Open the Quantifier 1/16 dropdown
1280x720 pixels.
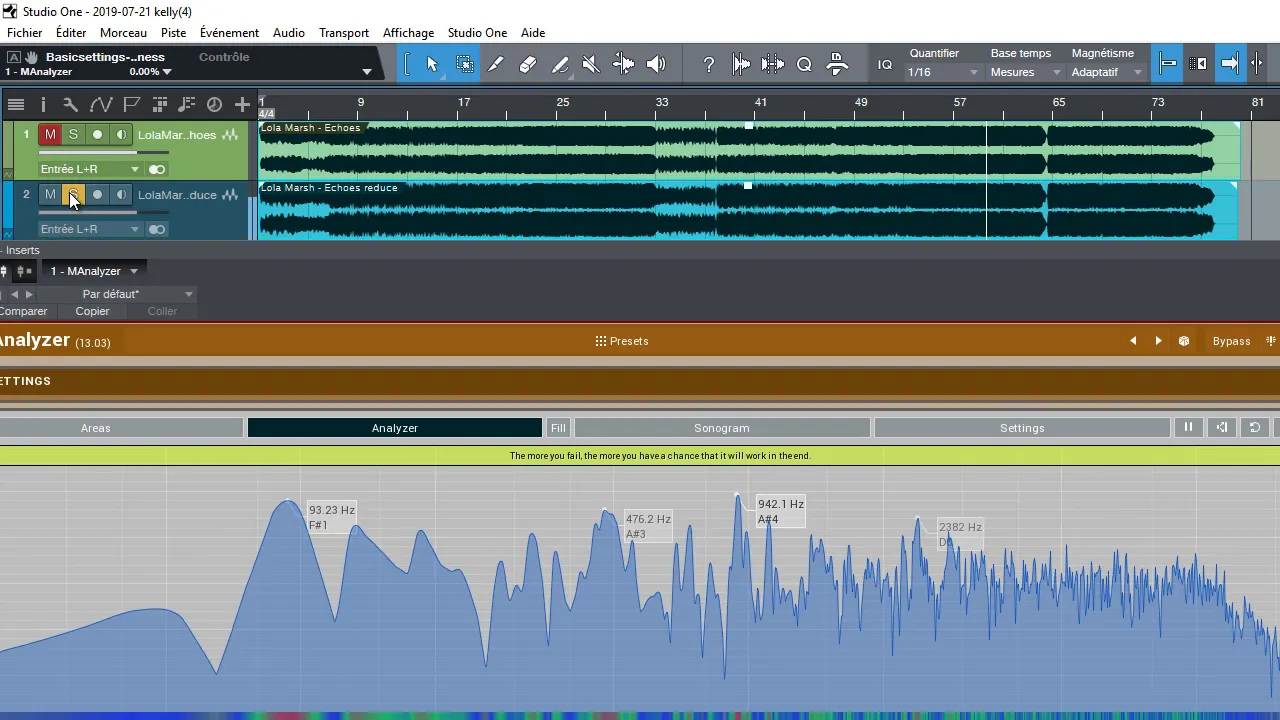[942, 72]
